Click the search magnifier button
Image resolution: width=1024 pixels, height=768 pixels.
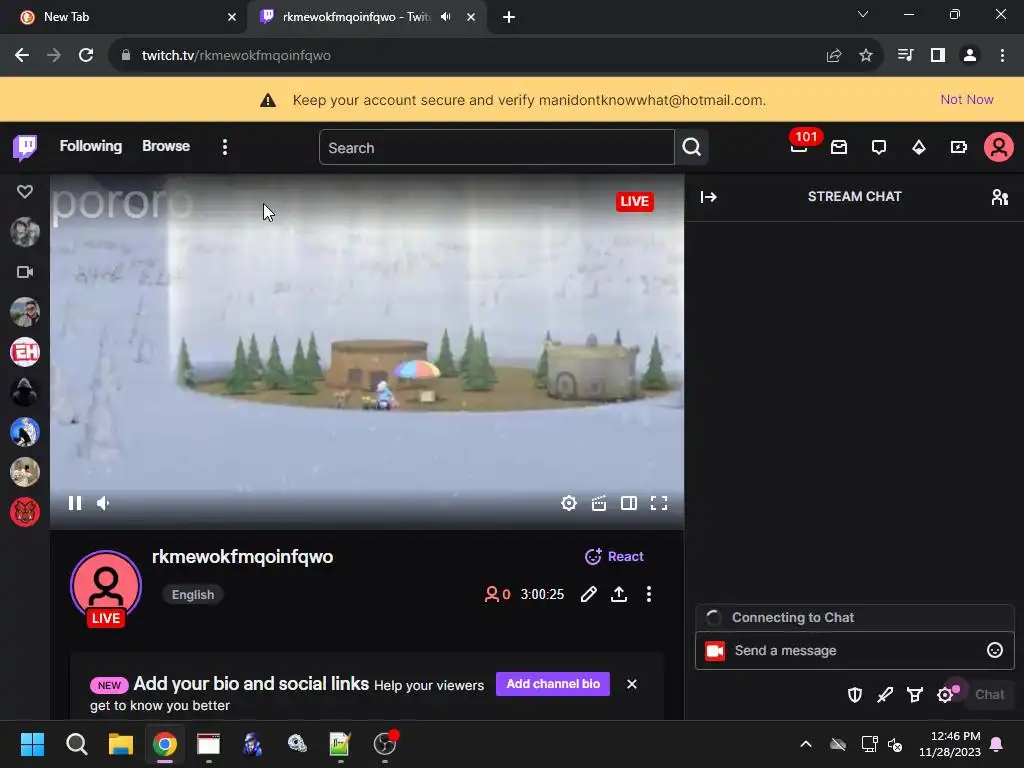point(692,148)
